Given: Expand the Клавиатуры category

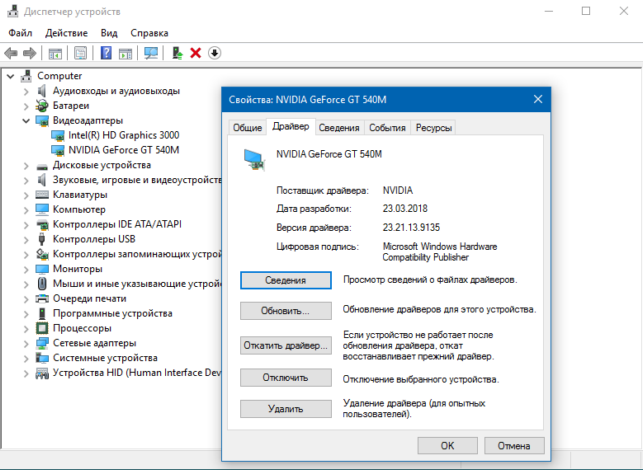Looking at the screenshot, I should (x=26, y=195).
